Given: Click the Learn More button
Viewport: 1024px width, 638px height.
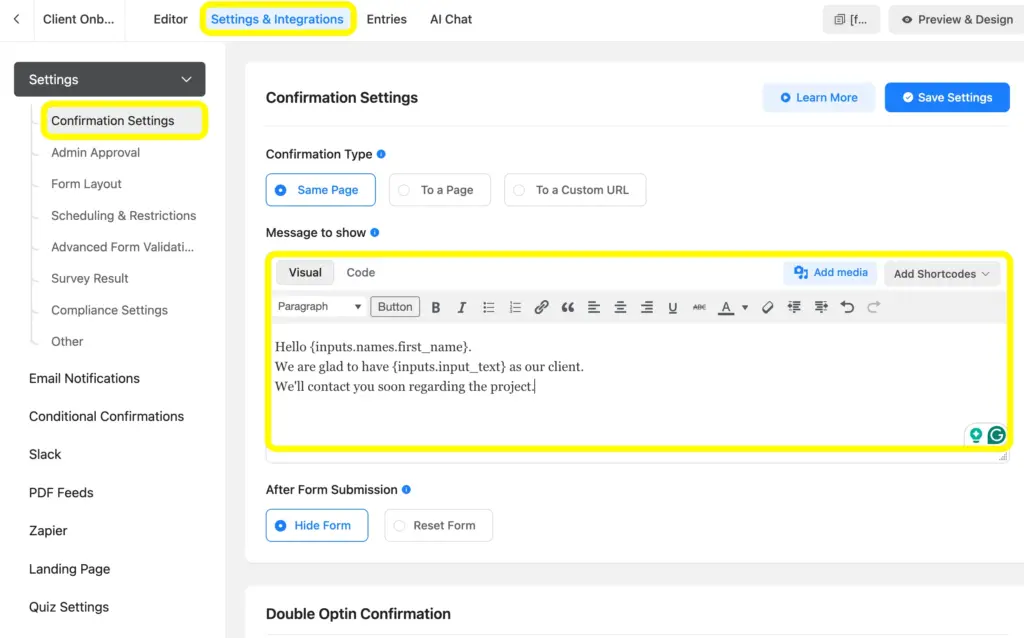Looking at the screenshot, I should tap(819, 97).
